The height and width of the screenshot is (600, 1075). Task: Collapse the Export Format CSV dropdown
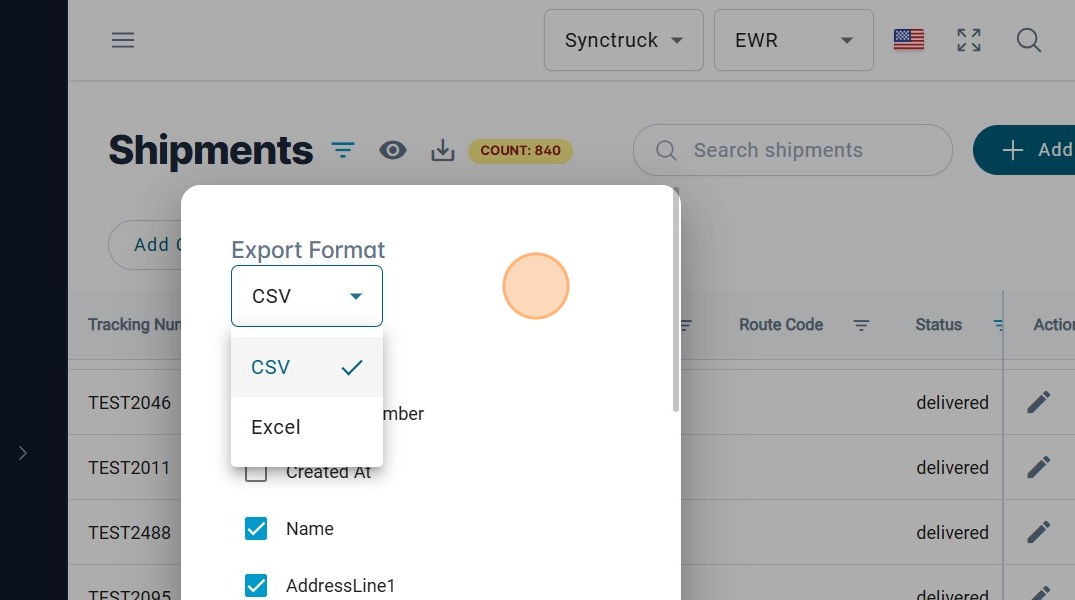click(306, 296)
